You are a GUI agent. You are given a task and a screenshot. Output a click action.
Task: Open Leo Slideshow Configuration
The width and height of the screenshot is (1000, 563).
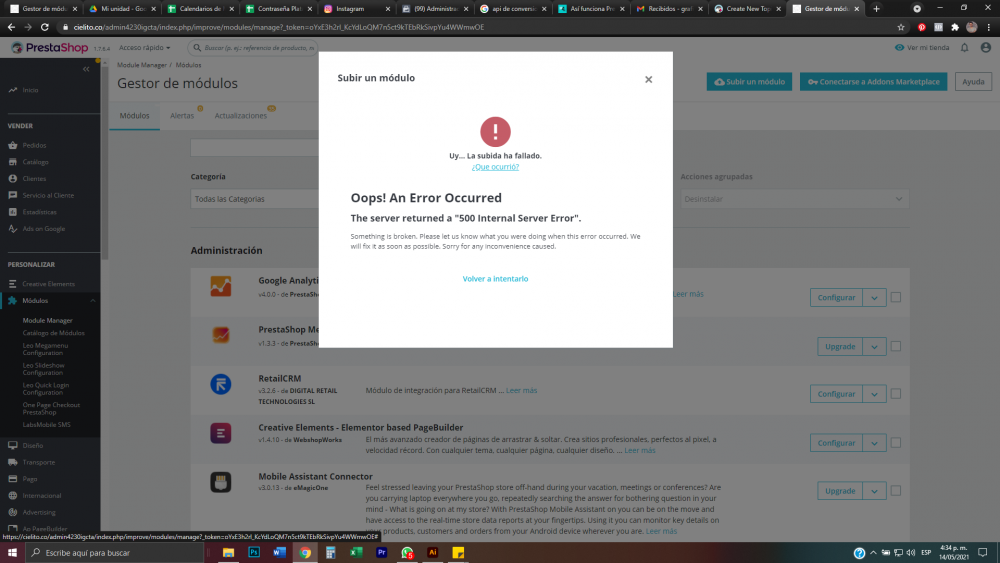point(43,369)
